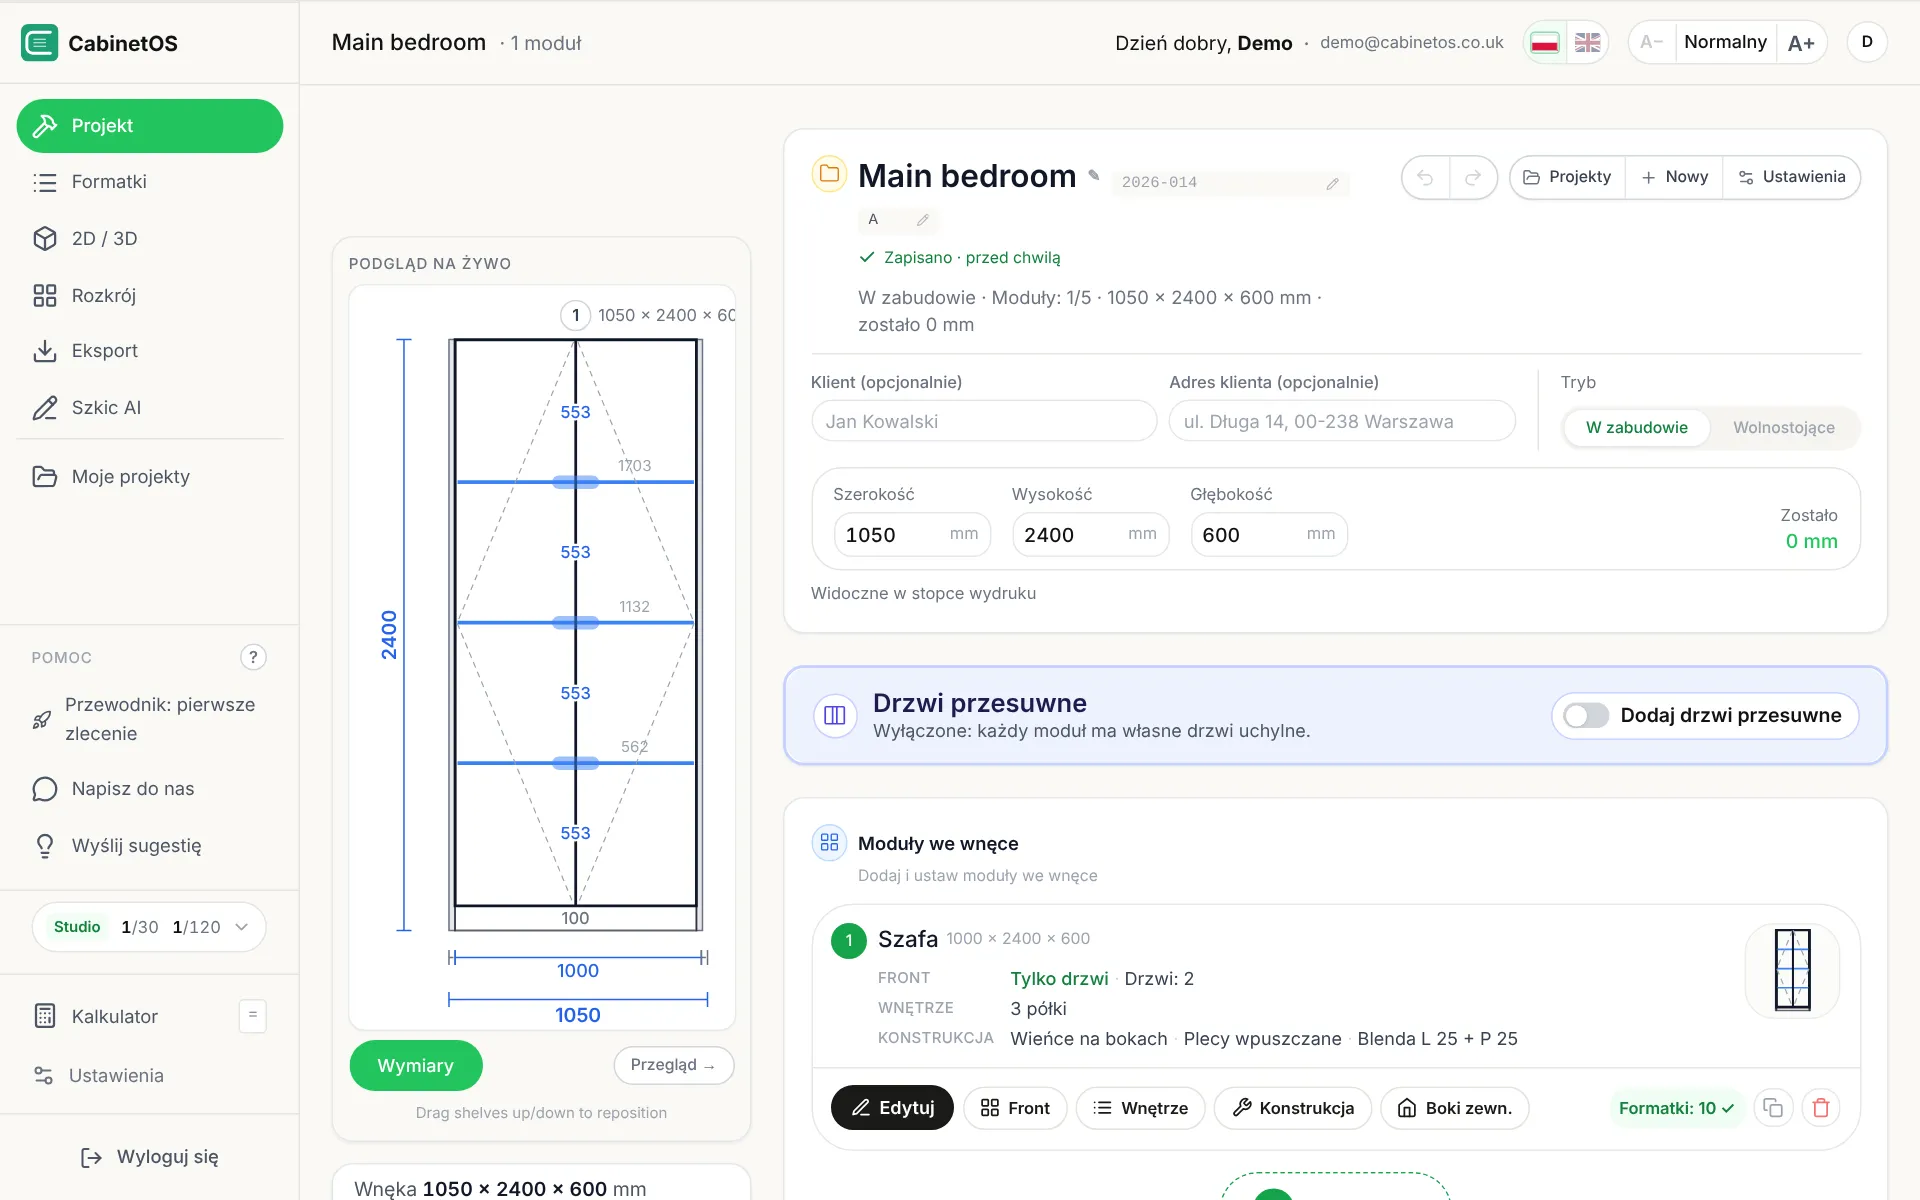The width and height of the screenshot is (1920, 1200).
Task: Click the help question mark icon by Pomoc
Action: 253,657
